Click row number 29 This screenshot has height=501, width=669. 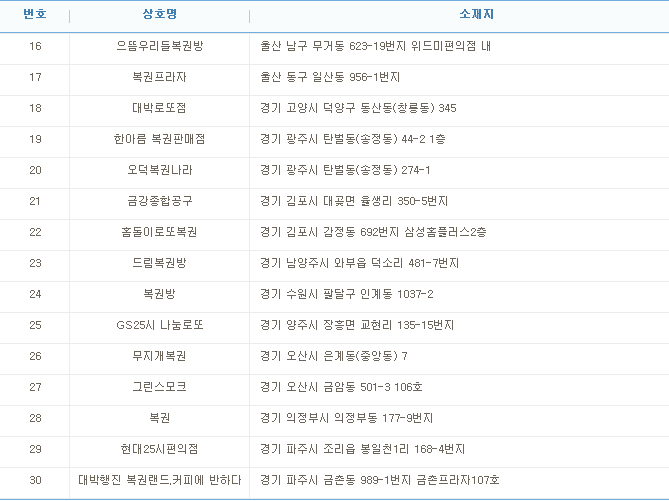point(35,449)
